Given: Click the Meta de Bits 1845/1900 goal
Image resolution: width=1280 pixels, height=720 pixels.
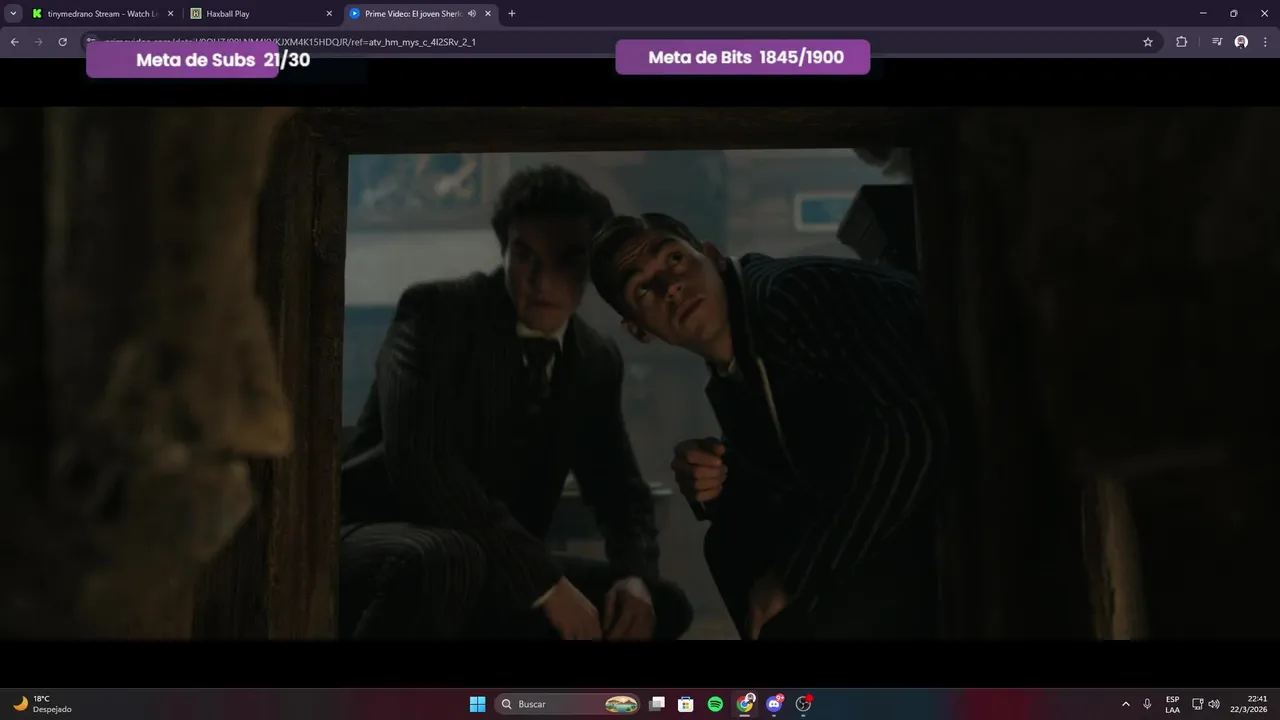Looking at the screenshot, I should click(743, 57).
